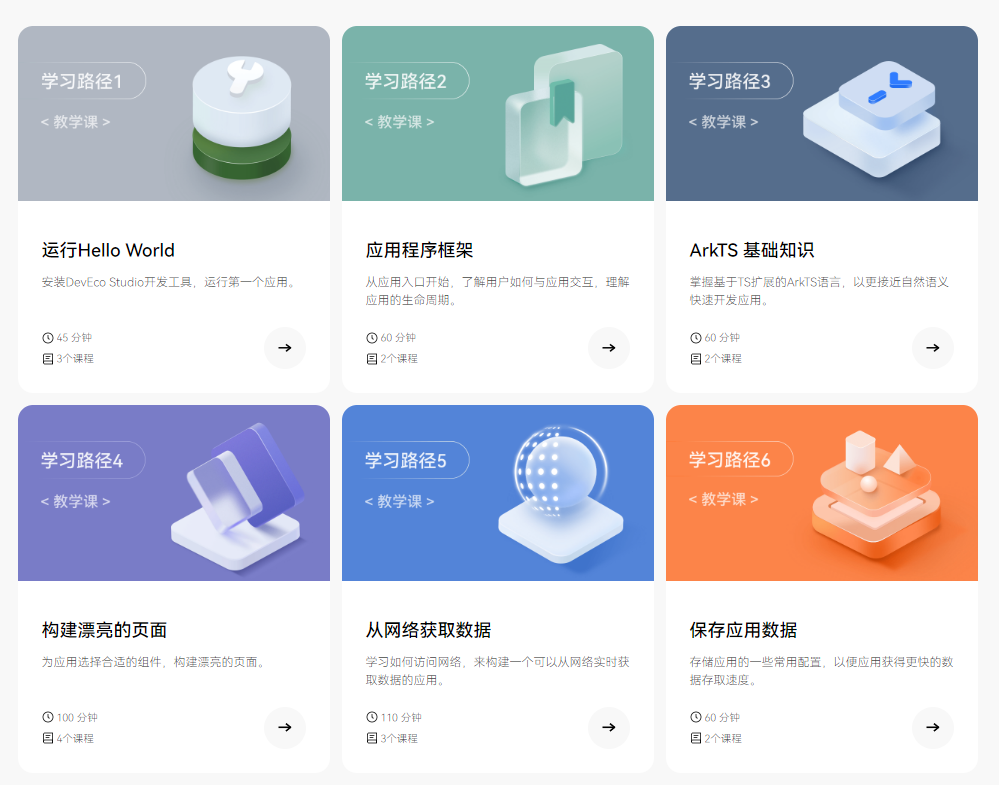Click the < 教学课 > tag under 学习路径1
The width and height of the screenshot is (999, 785).
[x=75, y=122]
